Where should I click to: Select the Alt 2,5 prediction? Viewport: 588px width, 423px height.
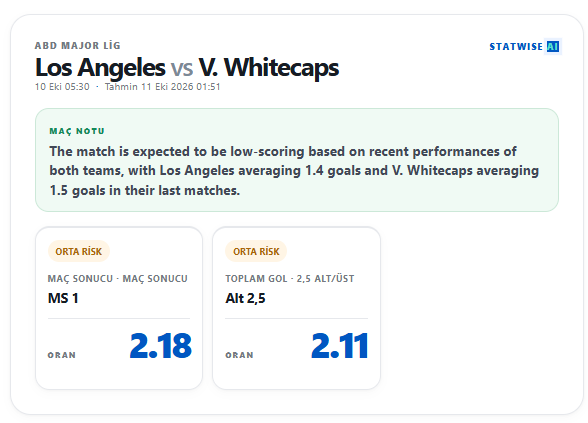tap(245, 298)
